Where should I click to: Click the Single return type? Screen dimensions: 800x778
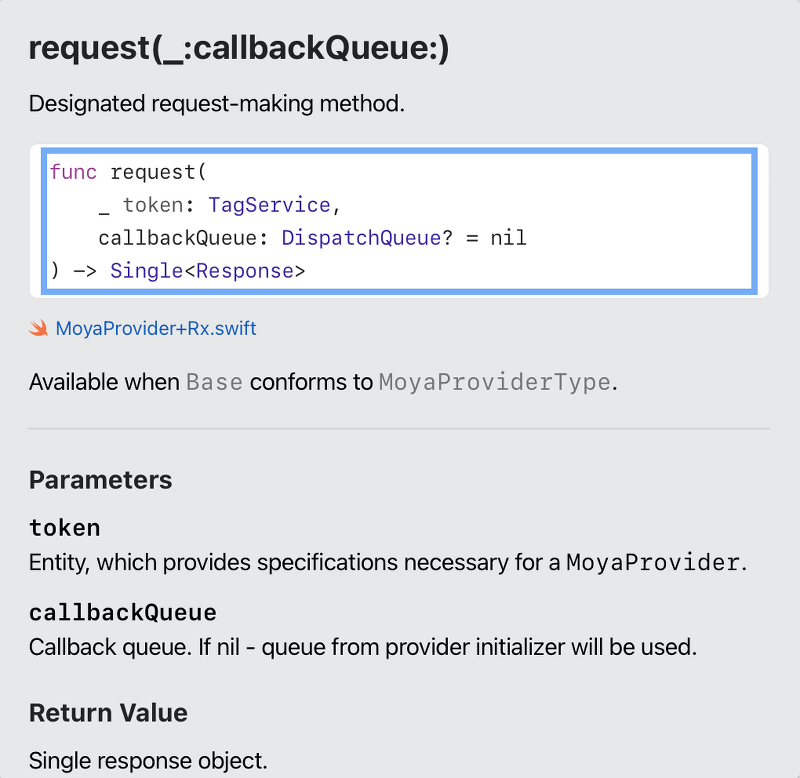pyautogui.click(x=147, y=271)
